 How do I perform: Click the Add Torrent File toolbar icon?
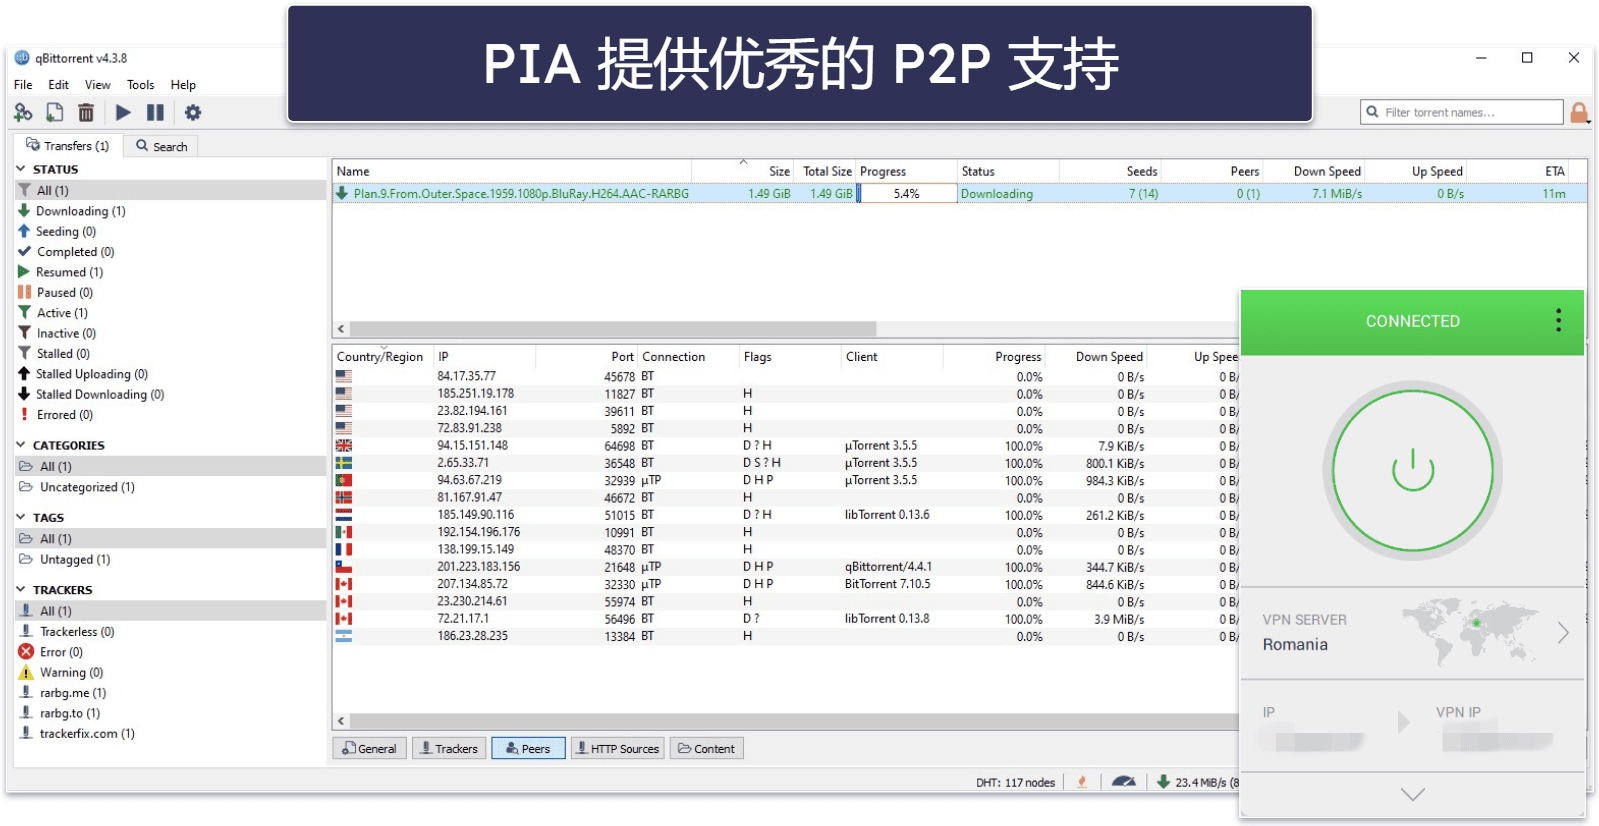55,113
